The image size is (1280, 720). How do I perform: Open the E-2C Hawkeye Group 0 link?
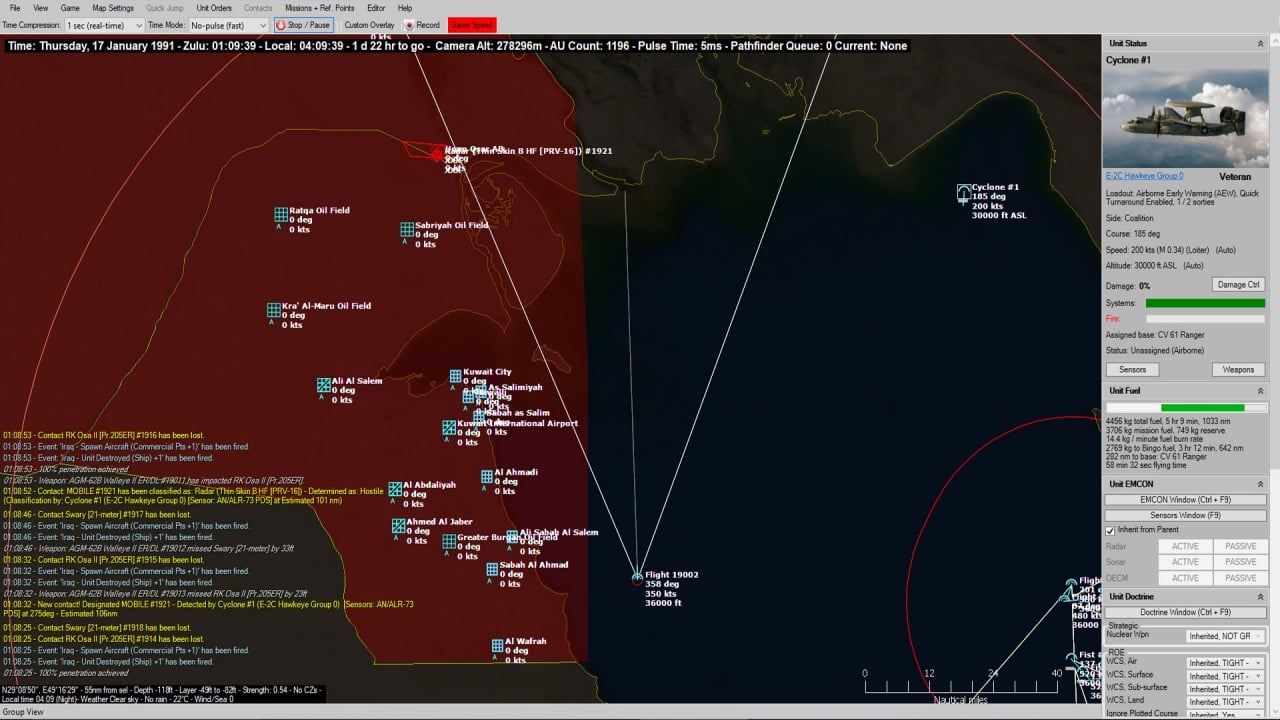click(x=1144, y=176)
